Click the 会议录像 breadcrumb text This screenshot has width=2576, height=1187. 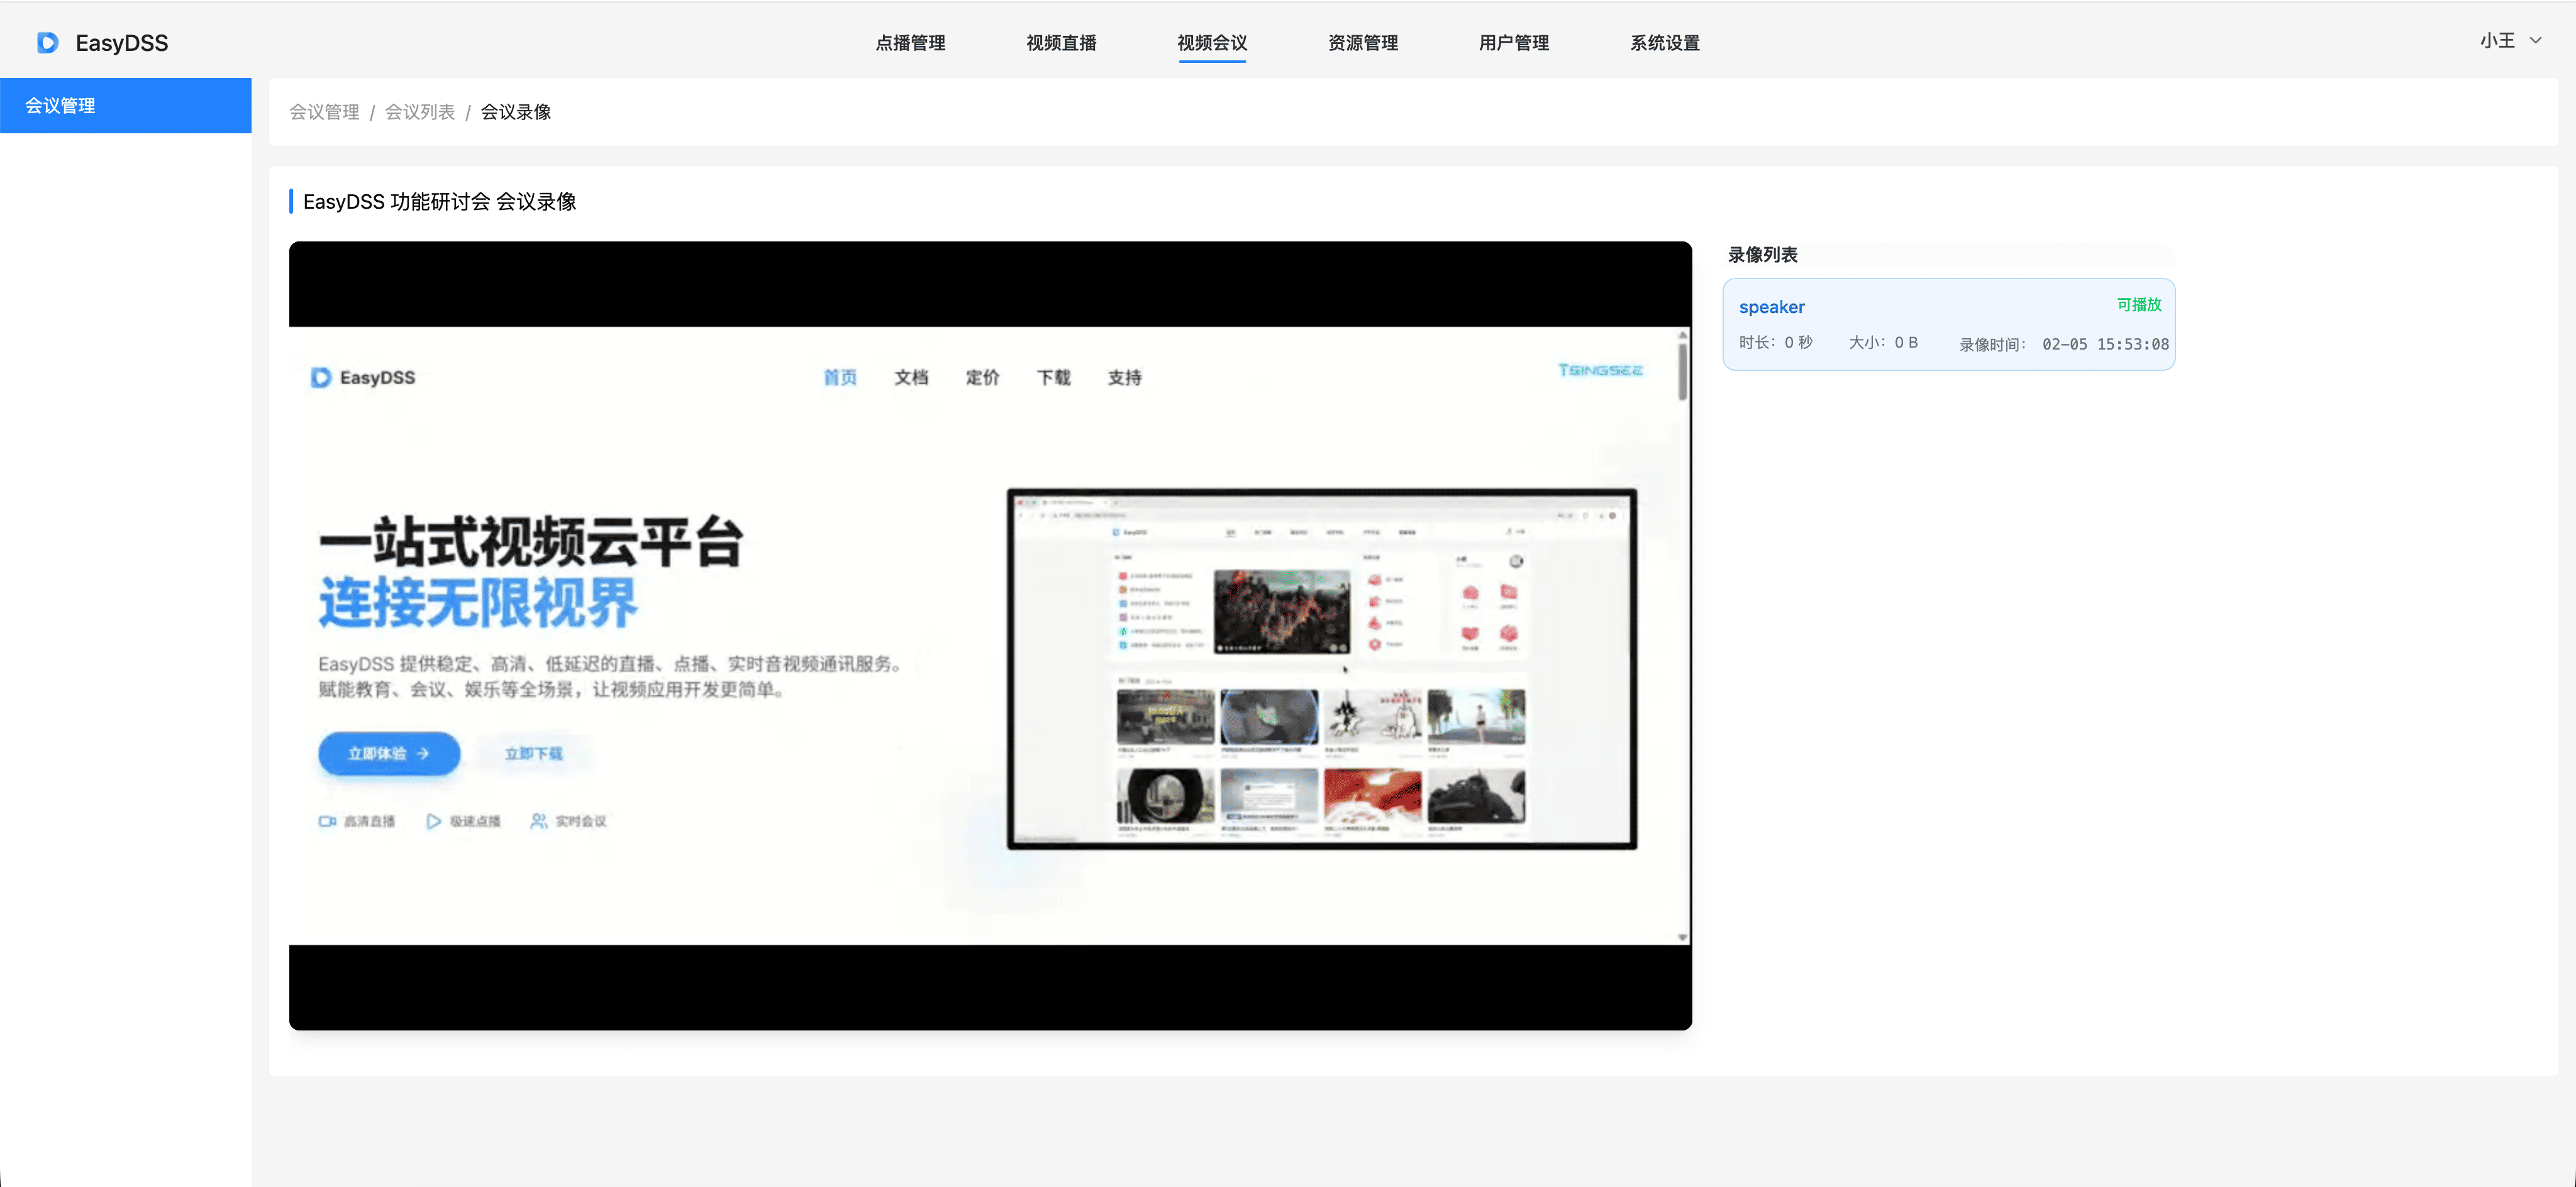tap(516, 112)
